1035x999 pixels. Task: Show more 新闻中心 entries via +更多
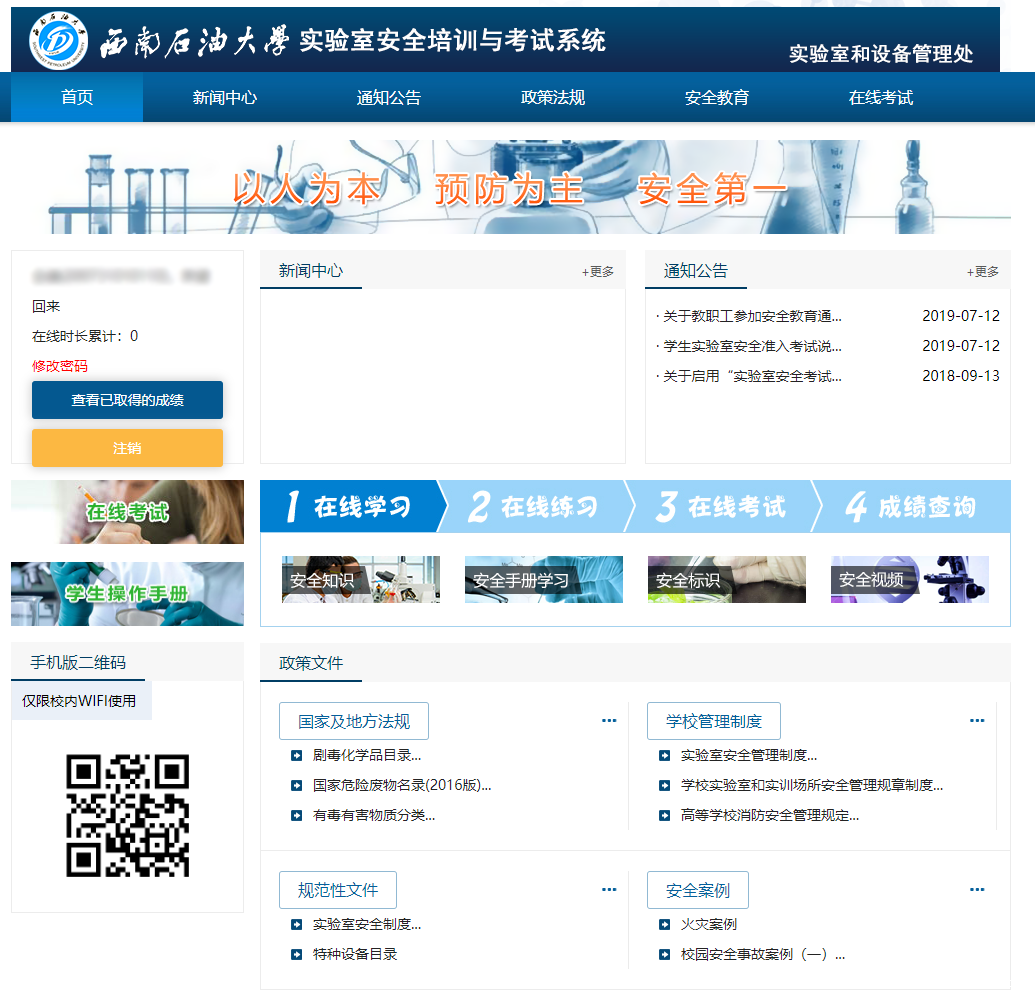(x=598, y=272)
